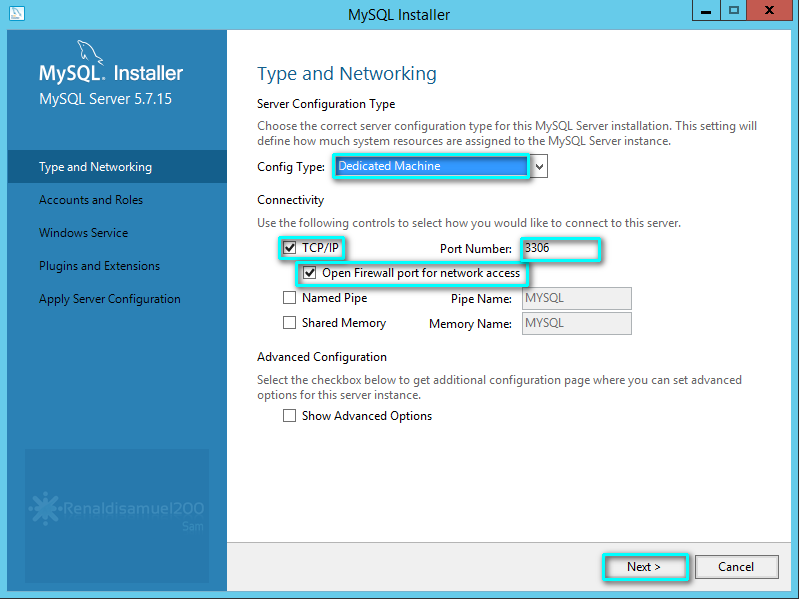Viewport: 799px width, 599px height.
Task: Select the Dedicated Machine combo box field
Action: click(x=431, y=167)
